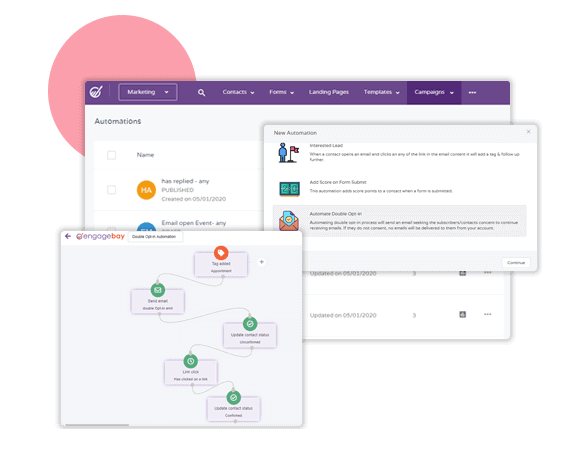Expand the Contacts menu
This screenshot has width=580, height=456.
click(x=238, y=92)
